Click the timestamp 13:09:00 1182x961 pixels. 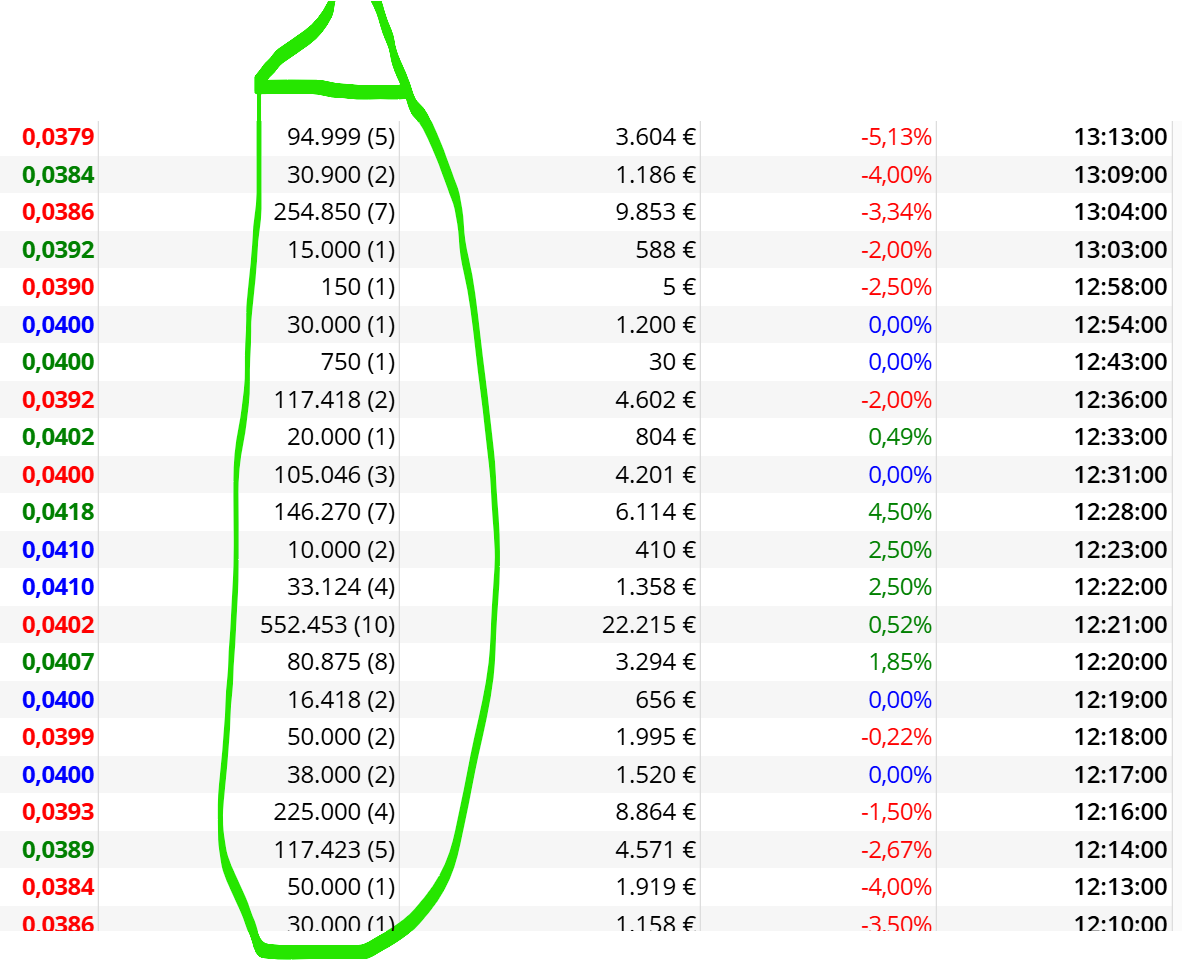tap(1120, 175)
